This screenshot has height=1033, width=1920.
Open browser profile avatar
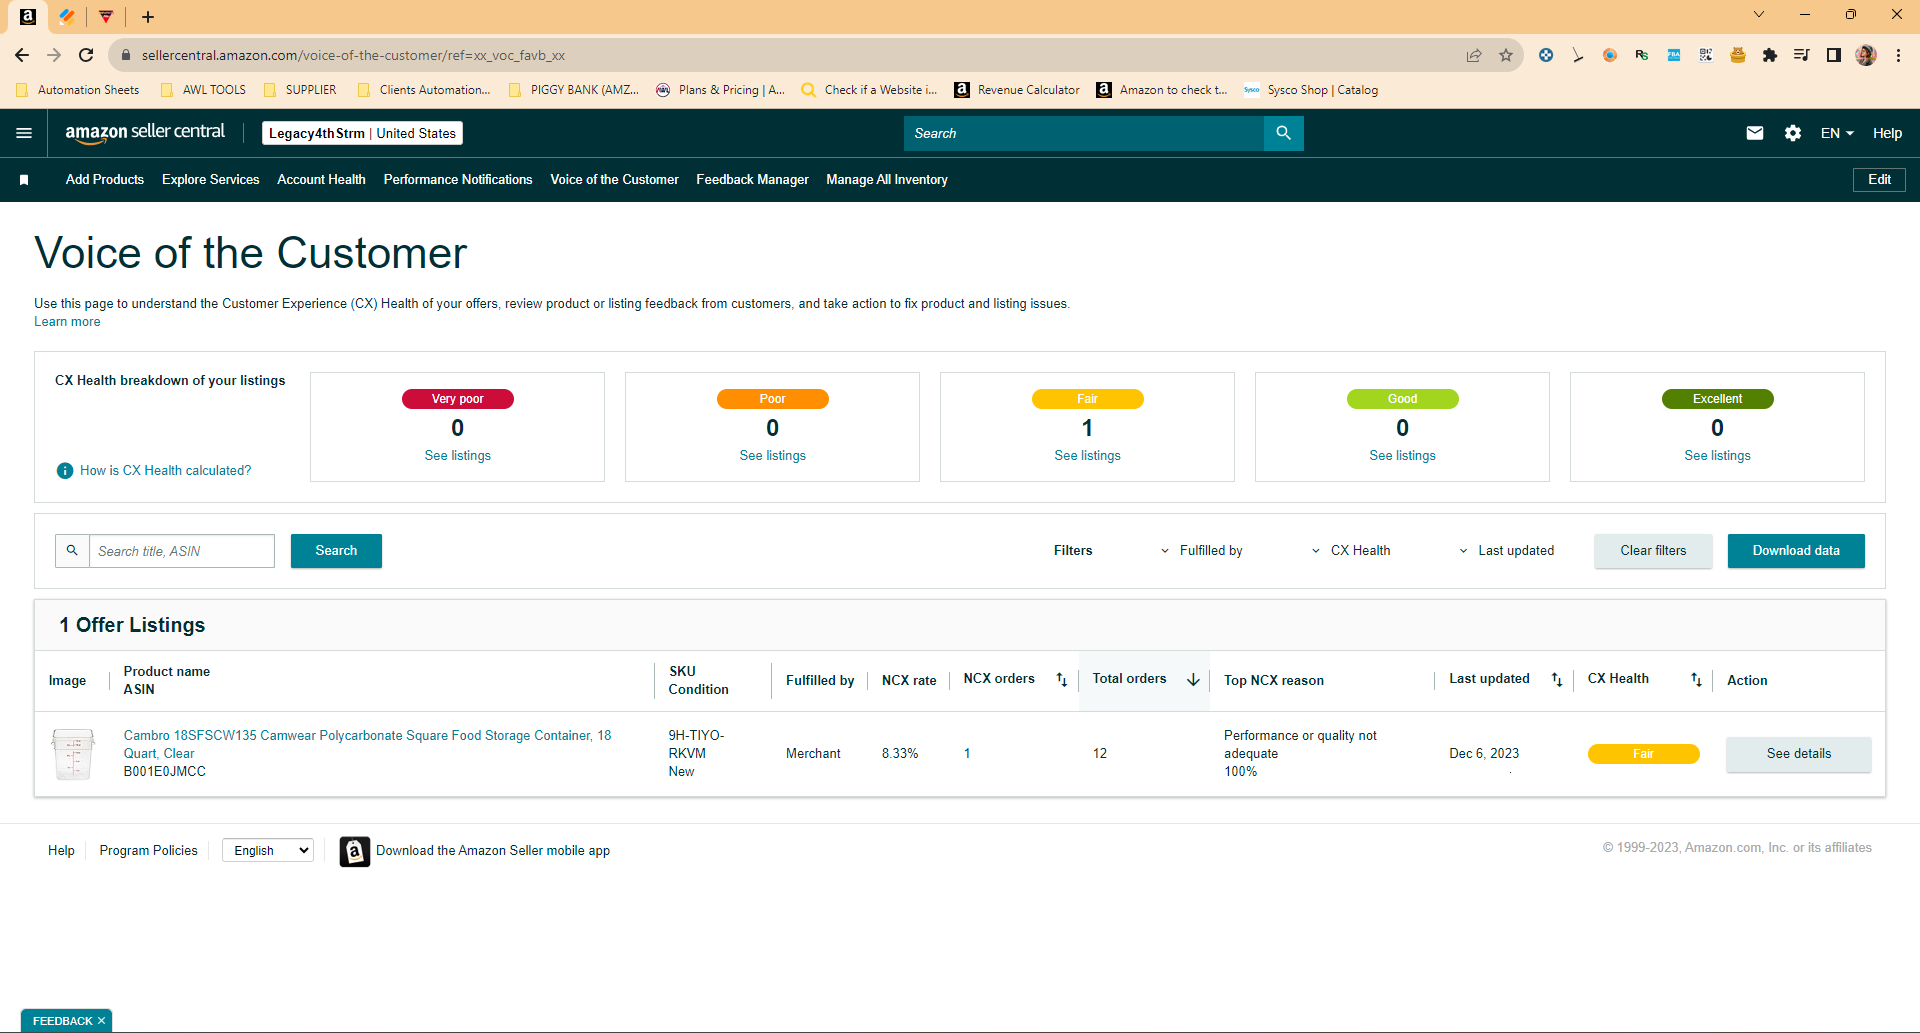point(1866,55)
